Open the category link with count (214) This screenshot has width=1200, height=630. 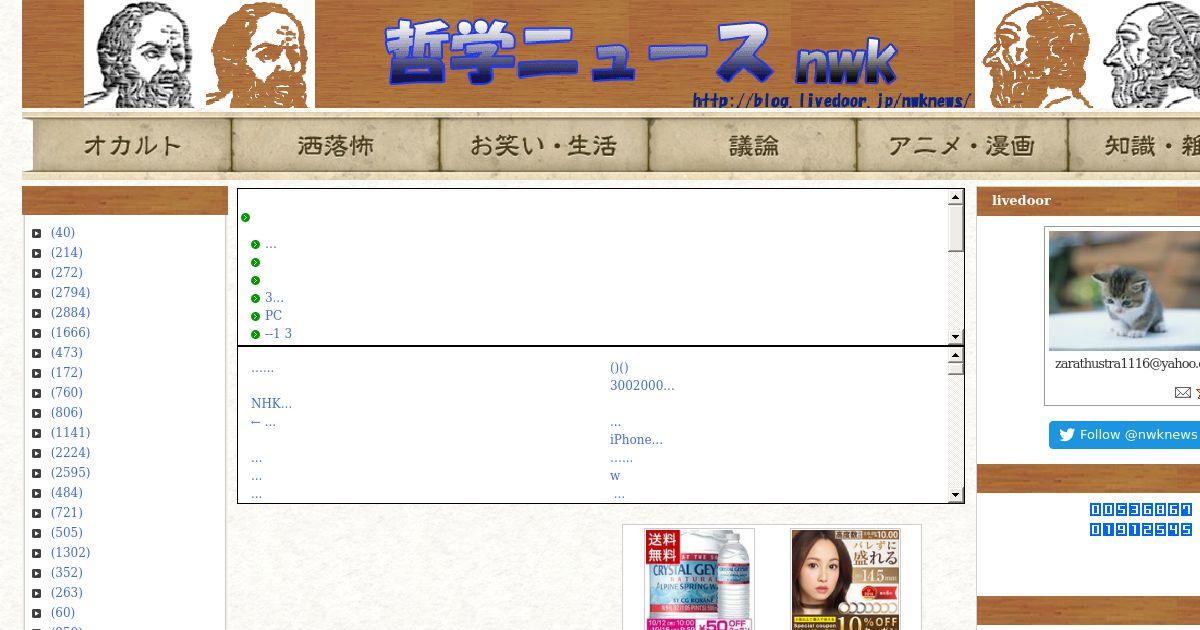click(x=67, y=253)
